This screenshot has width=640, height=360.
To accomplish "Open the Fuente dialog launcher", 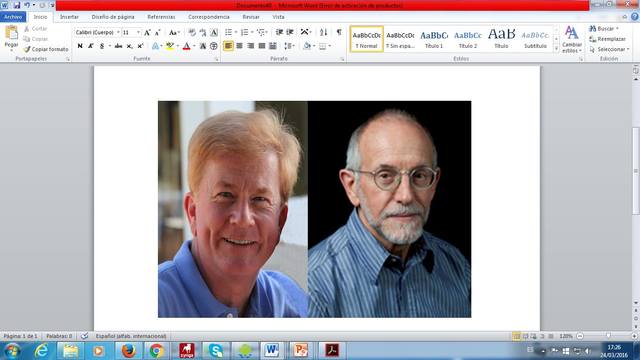I will pos(217,59).
